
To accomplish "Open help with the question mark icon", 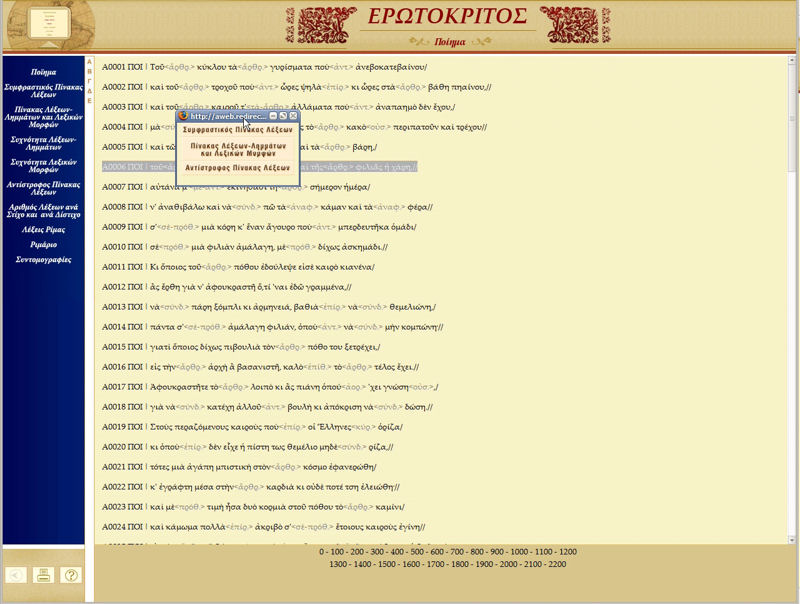I will point(70,574).
